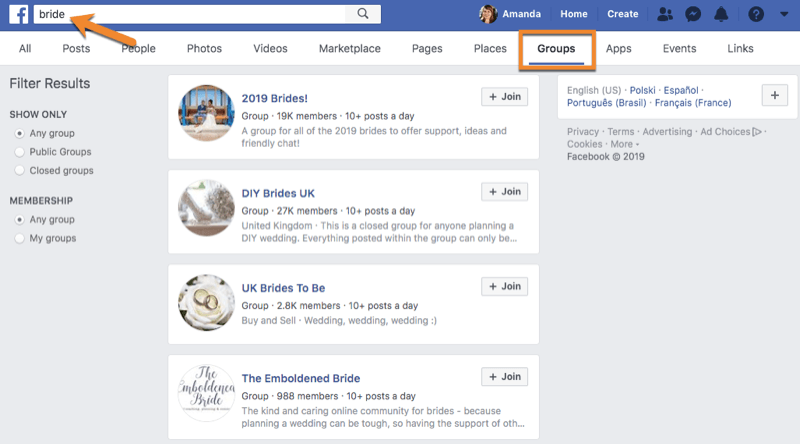Select Public Groups radio button
Viewport: 800px width, 444px height.
(x=19, y=152)
